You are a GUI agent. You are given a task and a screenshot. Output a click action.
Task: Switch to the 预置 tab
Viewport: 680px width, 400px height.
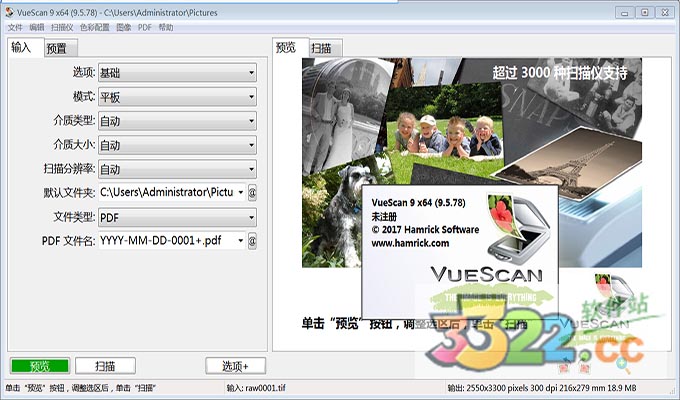coord(61,48)
